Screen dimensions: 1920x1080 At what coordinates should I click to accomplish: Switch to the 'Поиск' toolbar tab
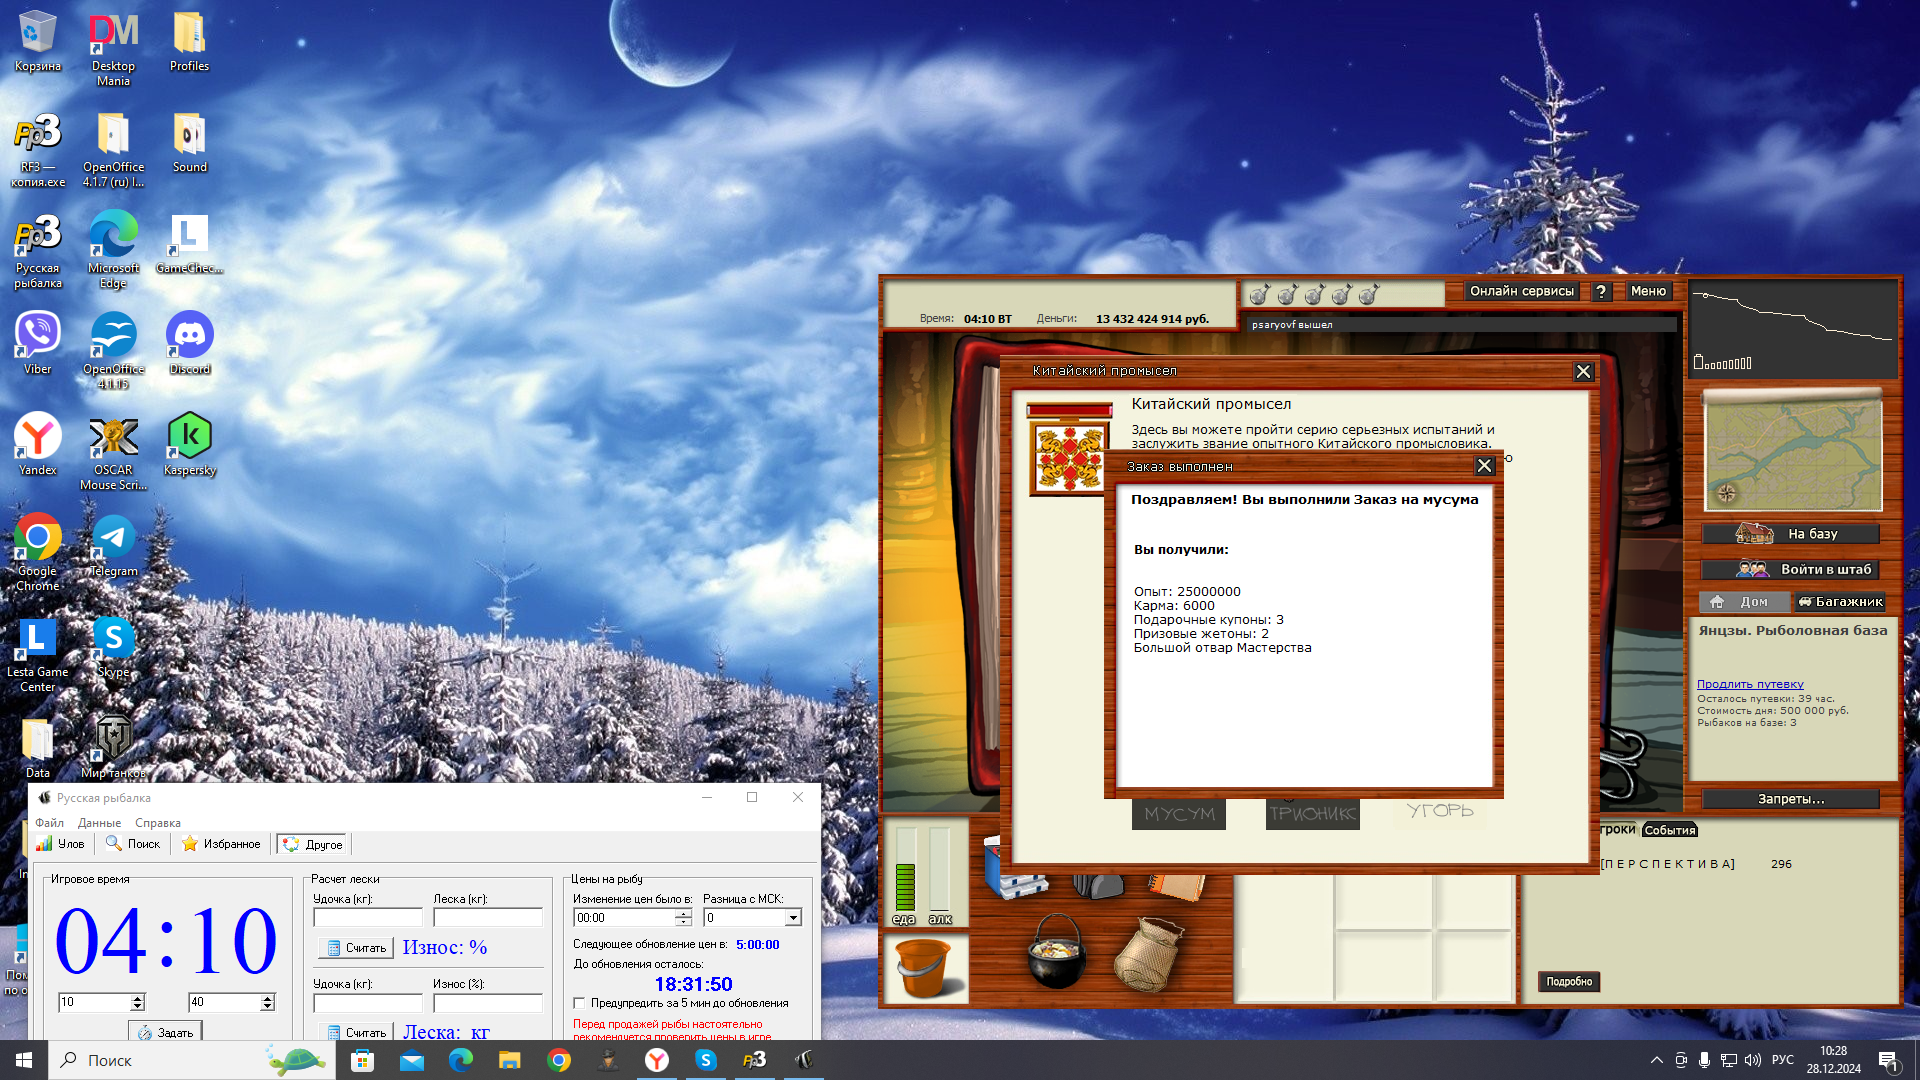[133, 844]
